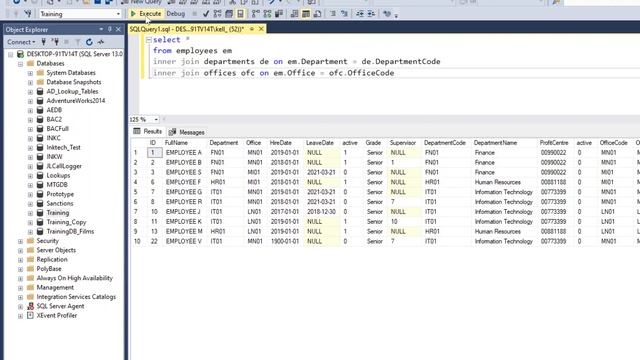Close the Object Explorer panel
This screenshot has width=640, height=360.
tap(118, 29)
